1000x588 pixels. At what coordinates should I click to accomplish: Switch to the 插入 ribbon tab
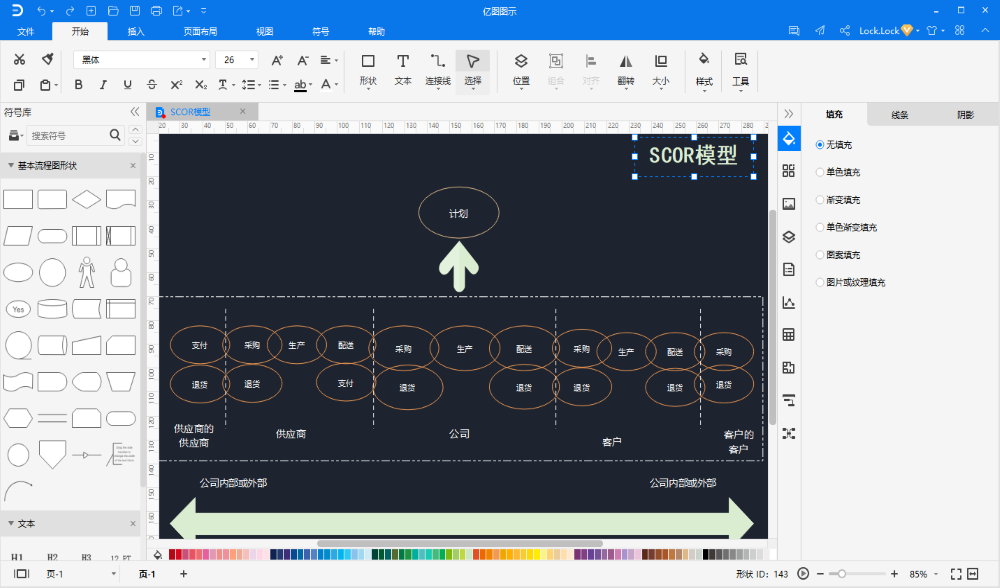pyautogui.click(x=136, y=31)
